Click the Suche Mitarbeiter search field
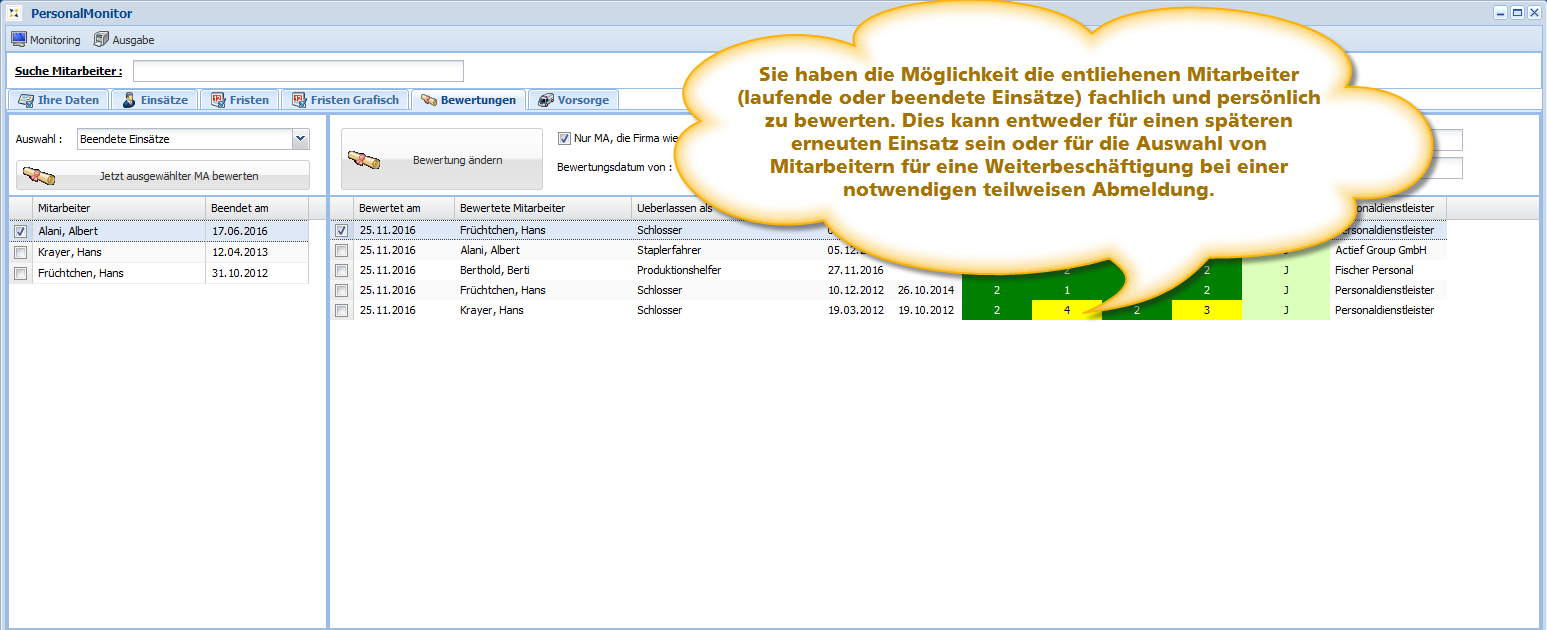The height and width of the screenshot is (630, 1547). click(x=298, y=71)
